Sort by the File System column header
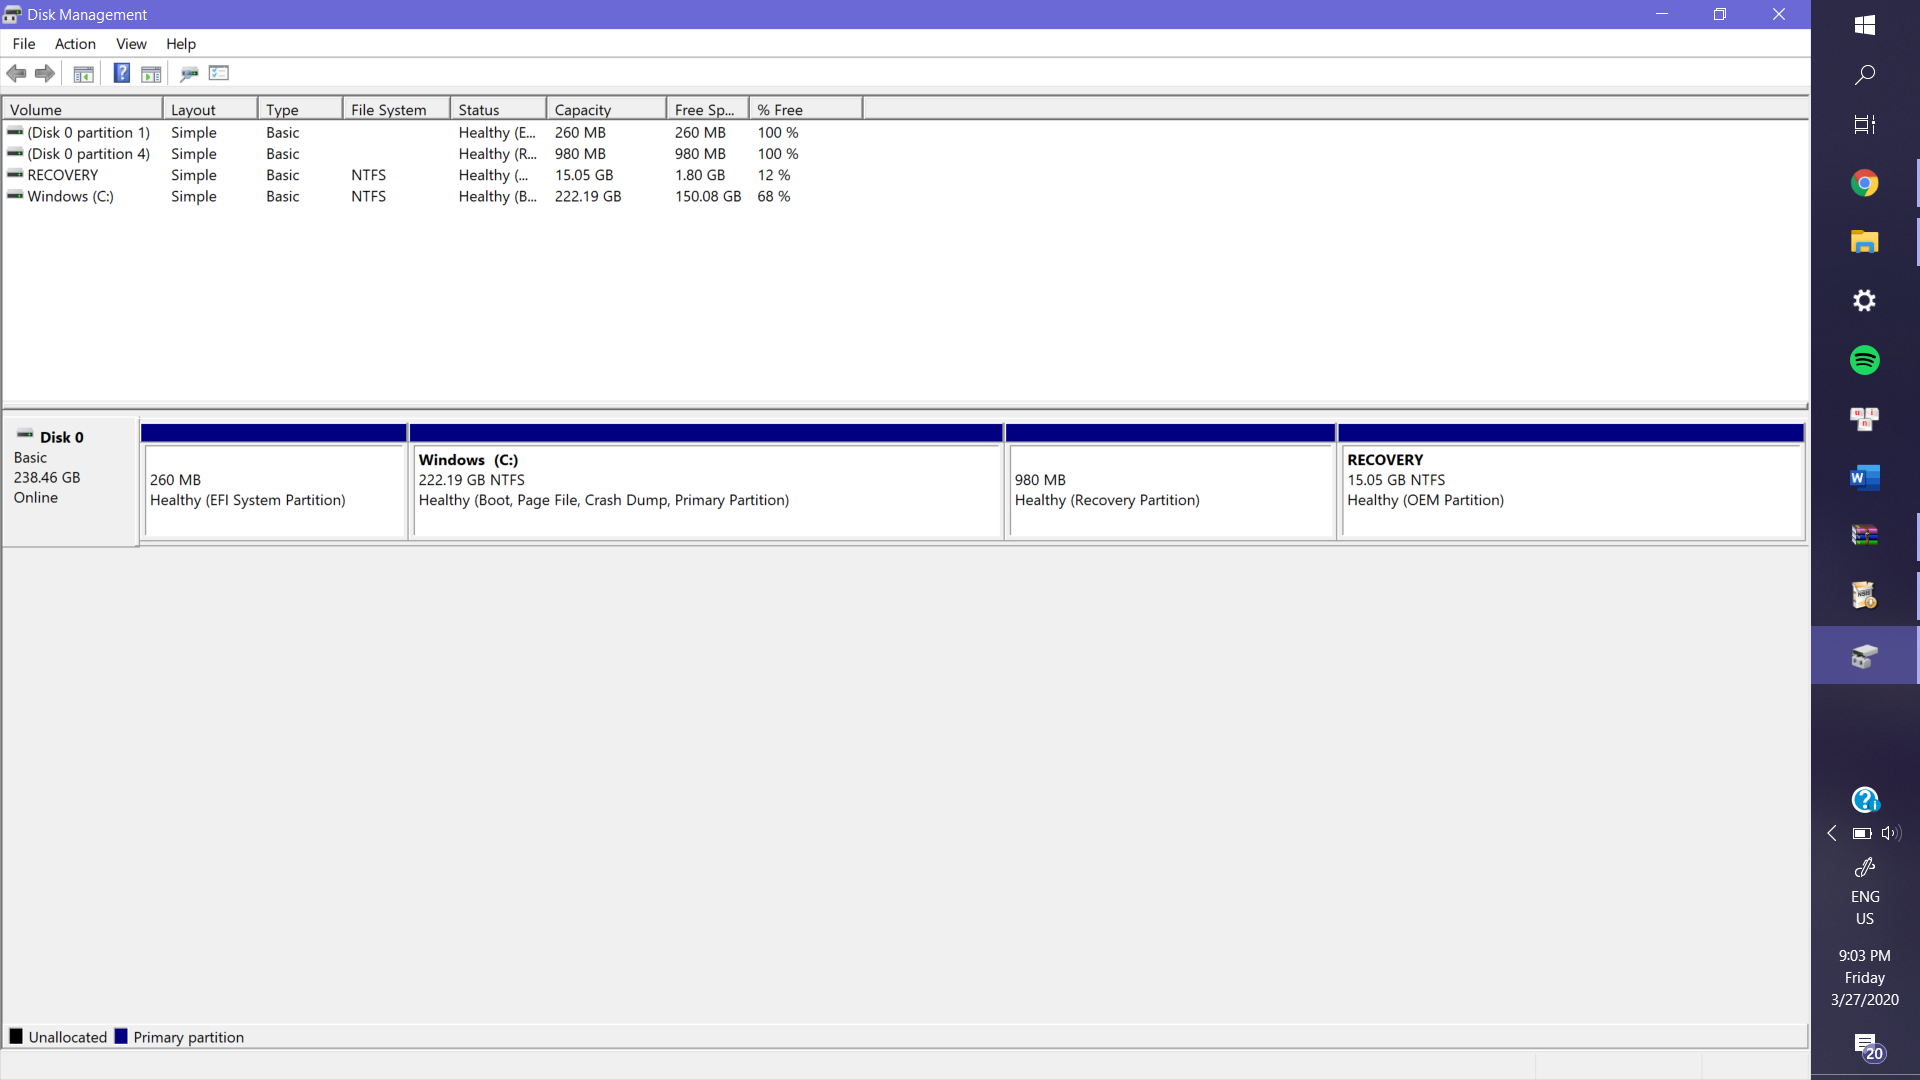Image resolution: width=1920 pixels, height=1080 pixels. [396, 109]
